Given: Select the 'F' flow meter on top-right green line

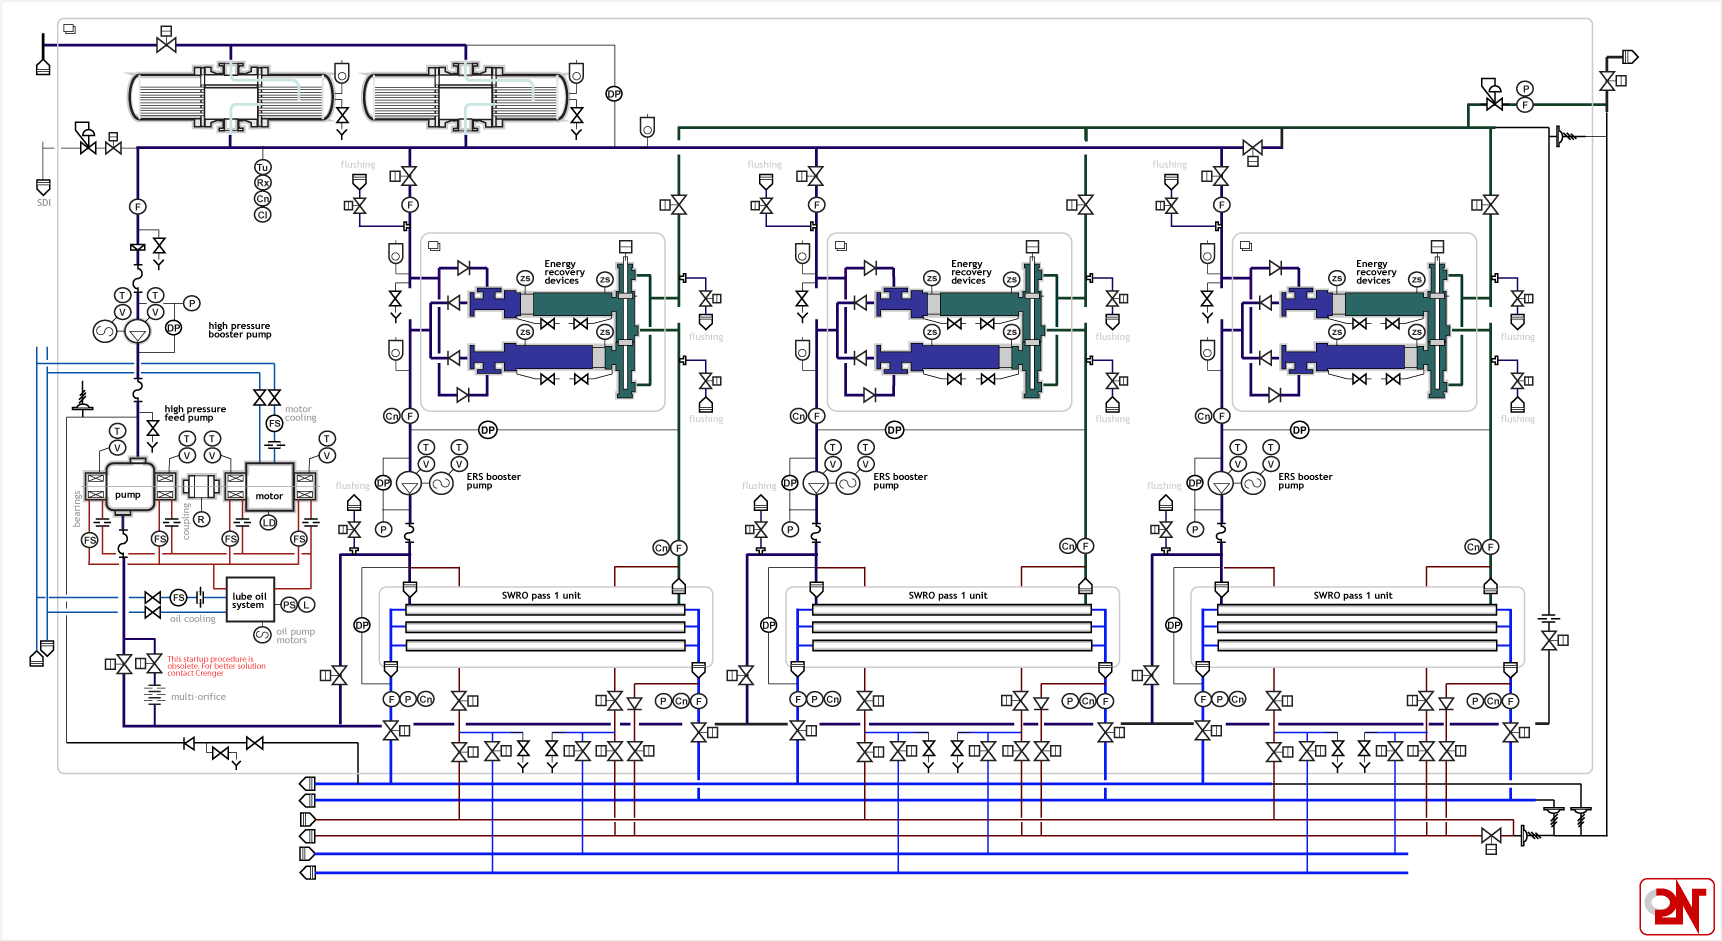Looking at the screenshot, I should [x=1525, y=104].
